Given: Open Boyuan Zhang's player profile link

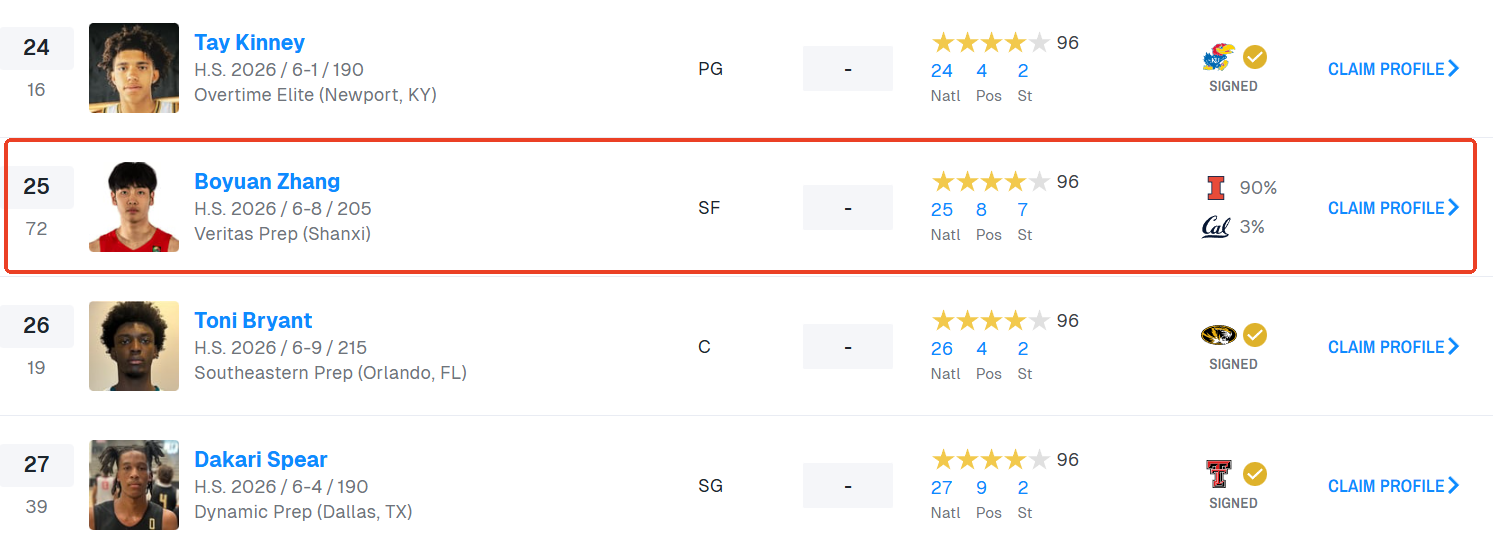Looking at the screenshot, I should tap(267, 182).
